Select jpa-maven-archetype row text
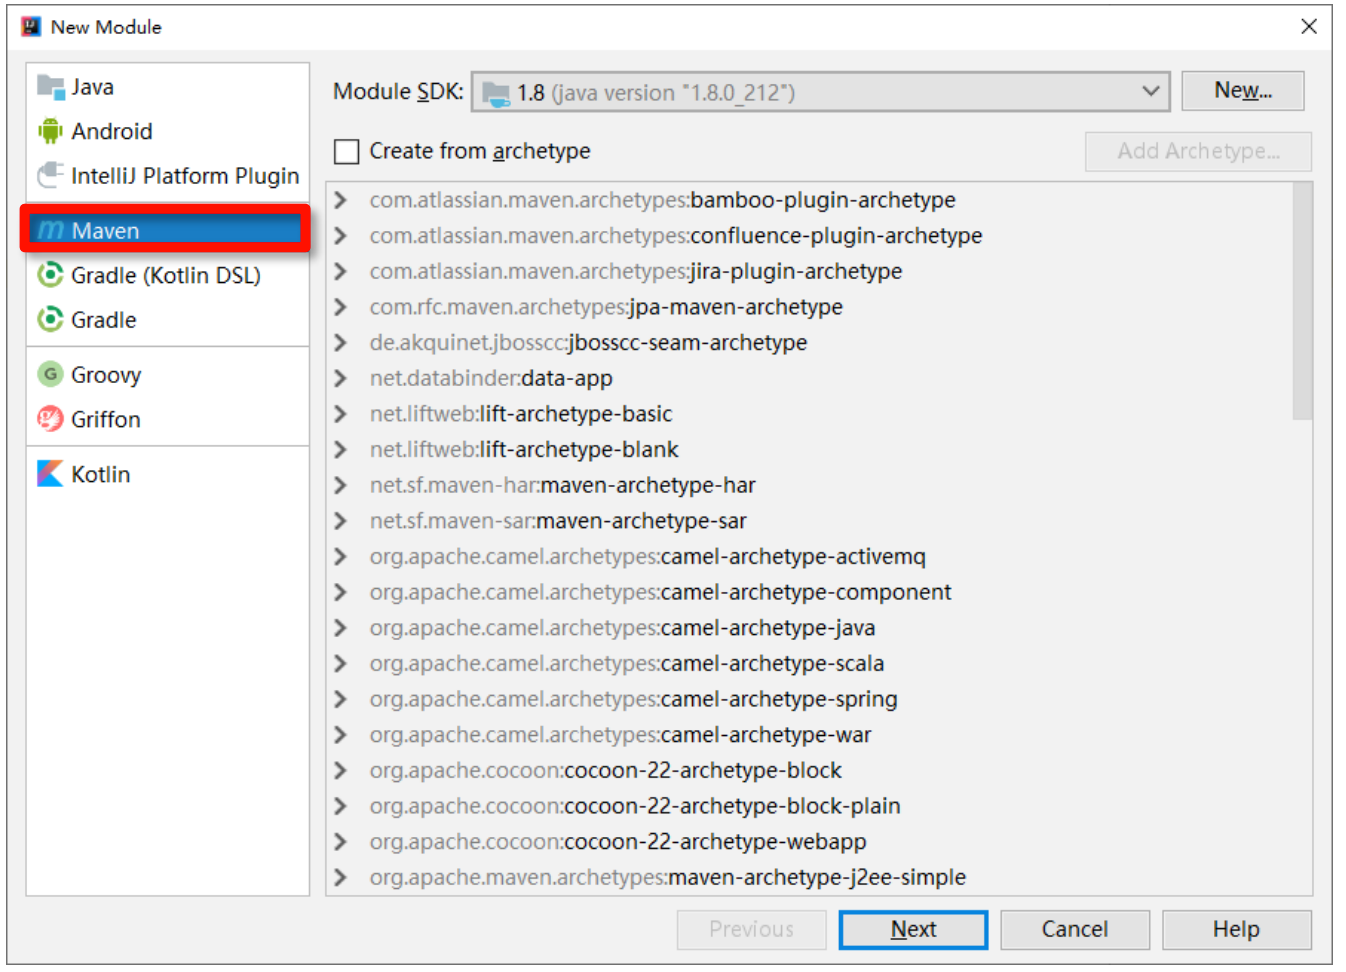The image size is (1346, 972). 606,307
